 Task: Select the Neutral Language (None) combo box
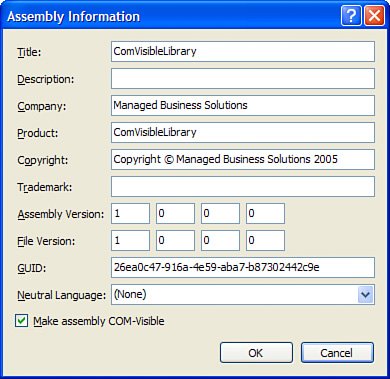[243, 295]
